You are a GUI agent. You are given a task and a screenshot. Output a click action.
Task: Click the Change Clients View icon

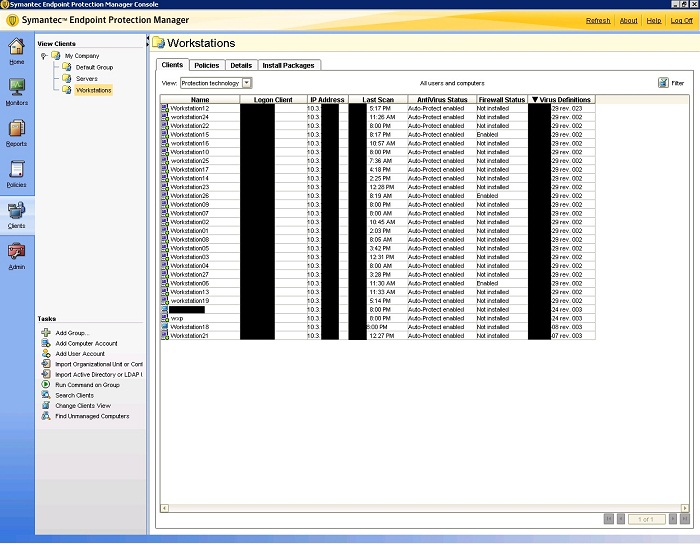(x=46, y=405)
